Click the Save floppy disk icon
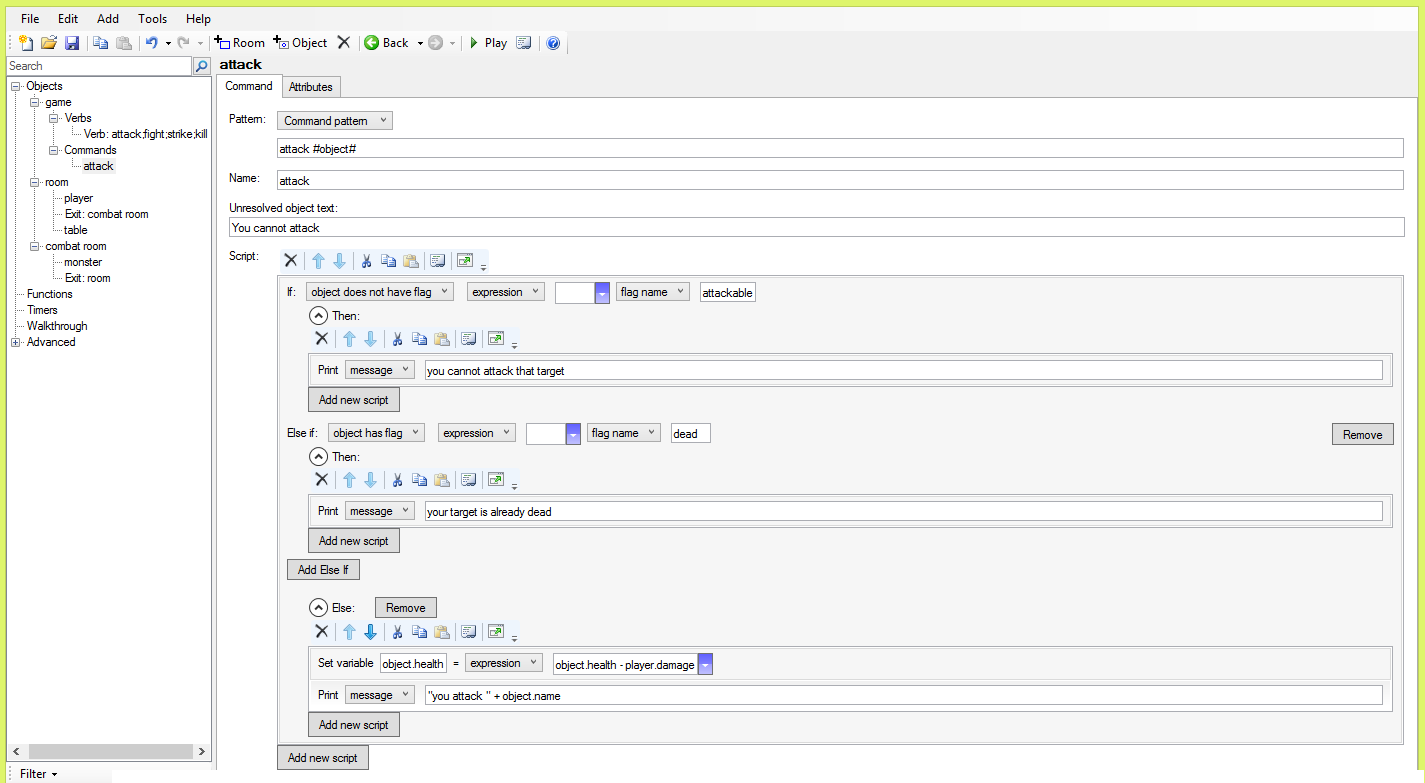 (x=72, y=43)
